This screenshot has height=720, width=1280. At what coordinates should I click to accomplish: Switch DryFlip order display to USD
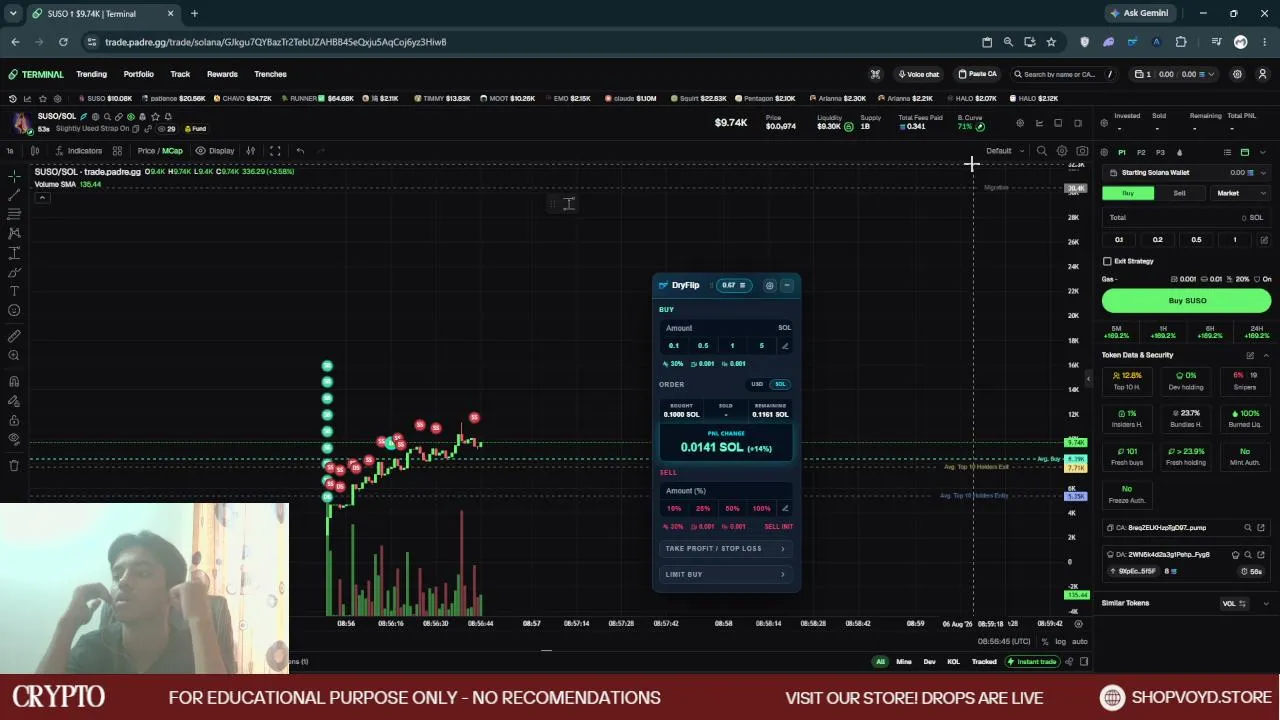pos(757,384)
